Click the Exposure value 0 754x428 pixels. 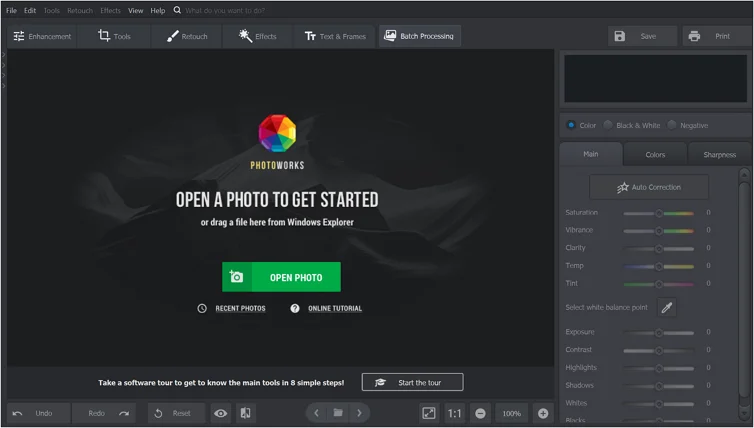[x=708, y=332]
